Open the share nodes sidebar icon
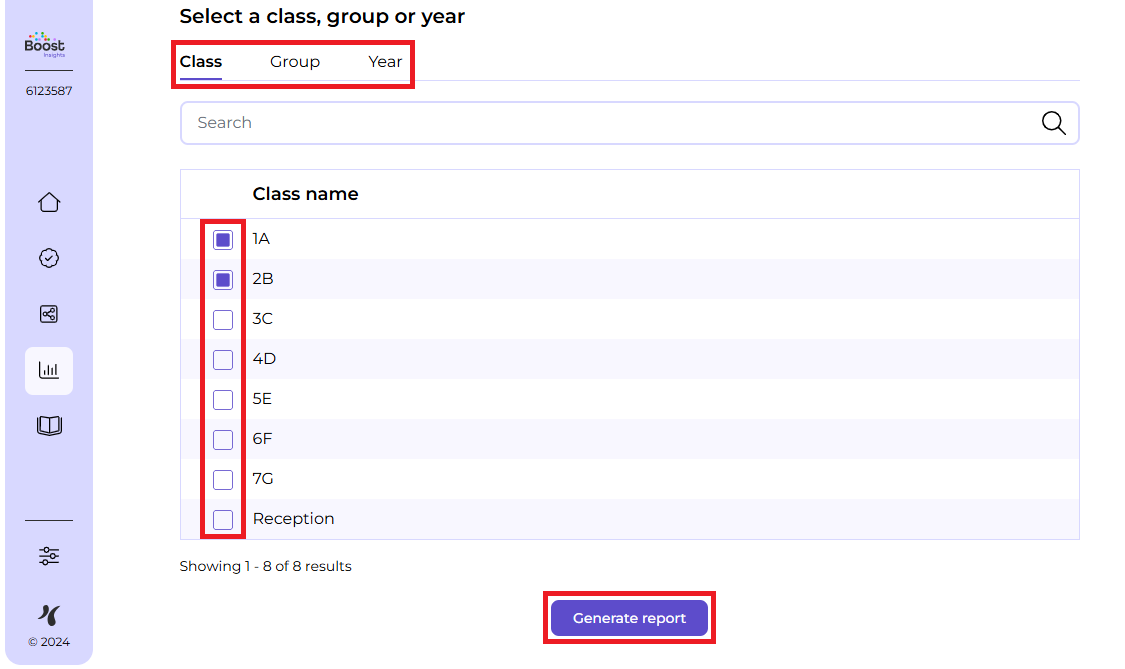This screenshot has width=1125, height=669. [x=49, y=314]
